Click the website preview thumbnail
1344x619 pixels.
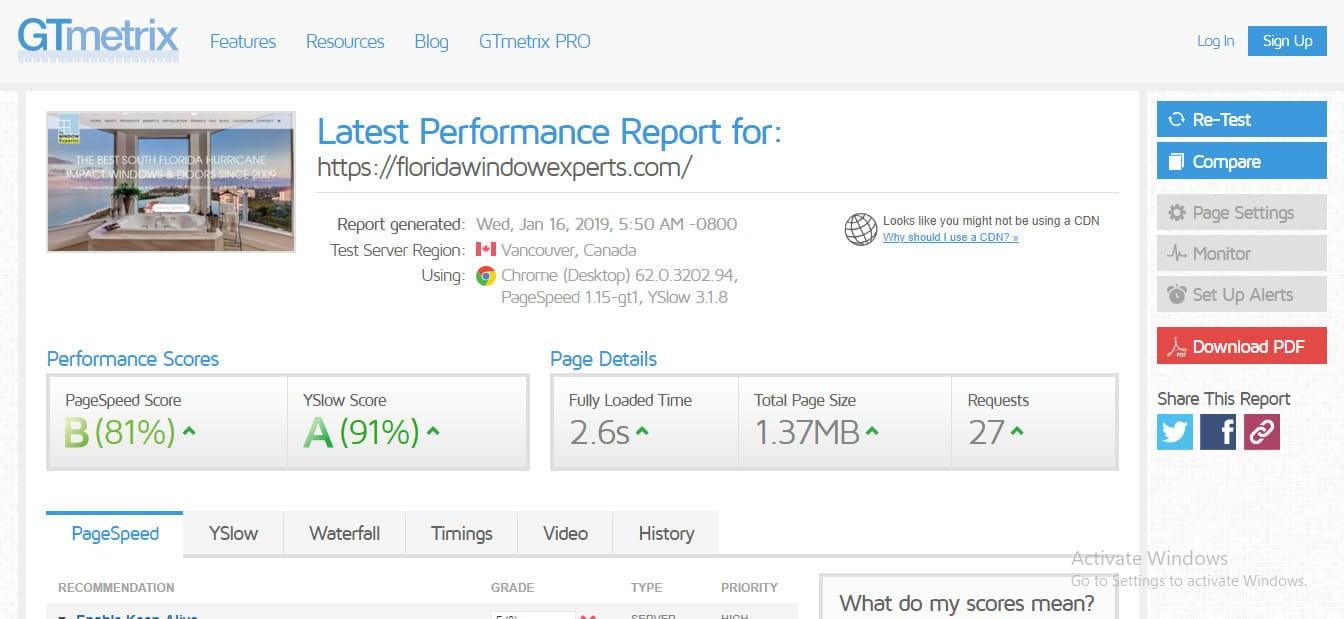pos(170,181)
